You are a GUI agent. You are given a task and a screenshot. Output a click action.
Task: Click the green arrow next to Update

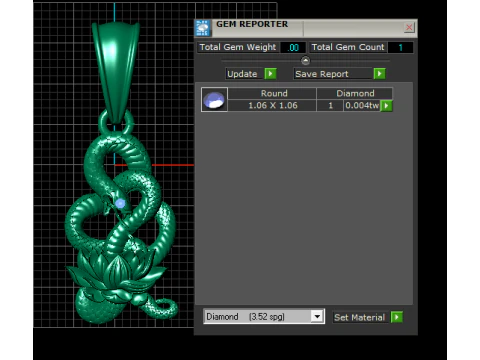click(270, 74)
